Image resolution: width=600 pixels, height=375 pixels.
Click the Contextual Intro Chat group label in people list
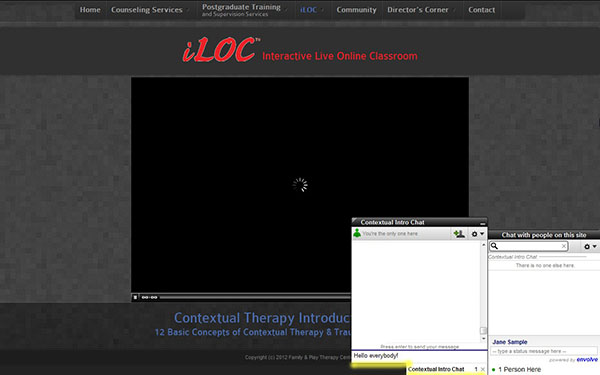pos(513,257)
